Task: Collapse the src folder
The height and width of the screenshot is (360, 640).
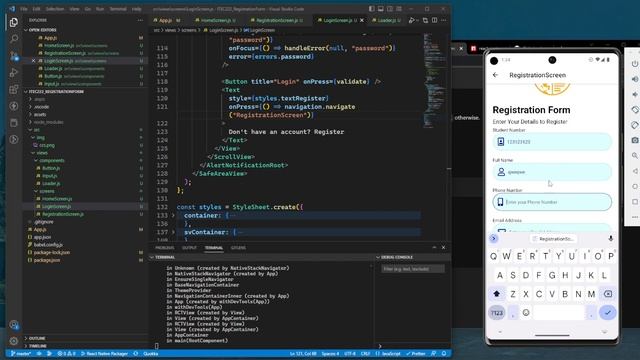Action: [36, 130]
